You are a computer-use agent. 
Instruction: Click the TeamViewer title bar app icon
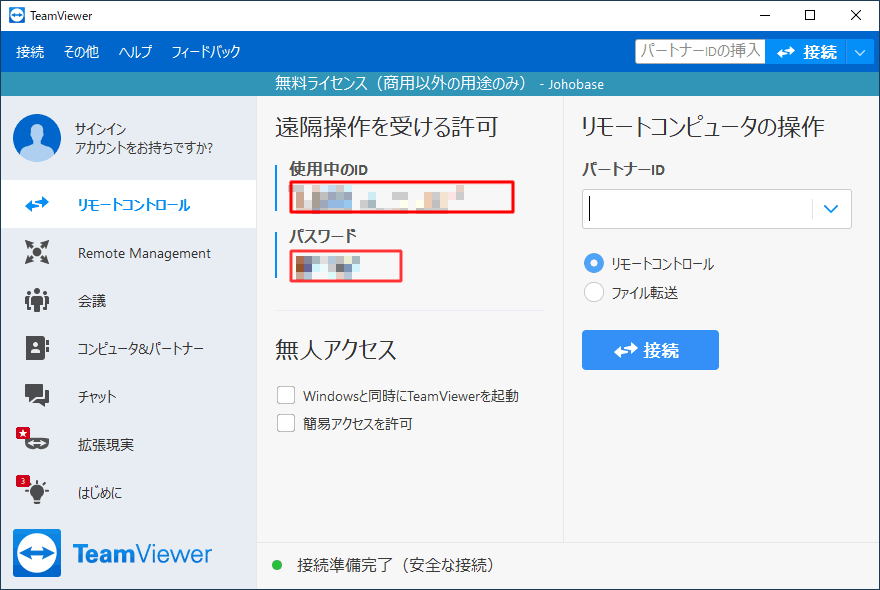[x=17, y=15]
